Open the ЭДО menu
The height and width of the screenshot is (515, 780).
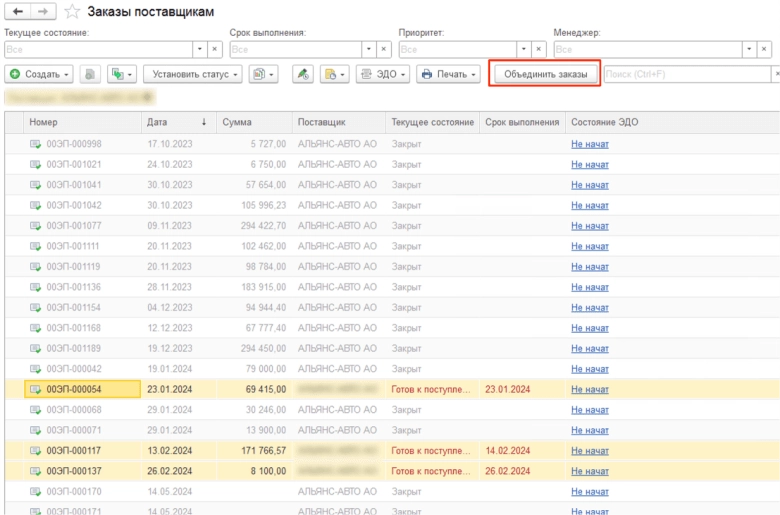coord(382,74)
